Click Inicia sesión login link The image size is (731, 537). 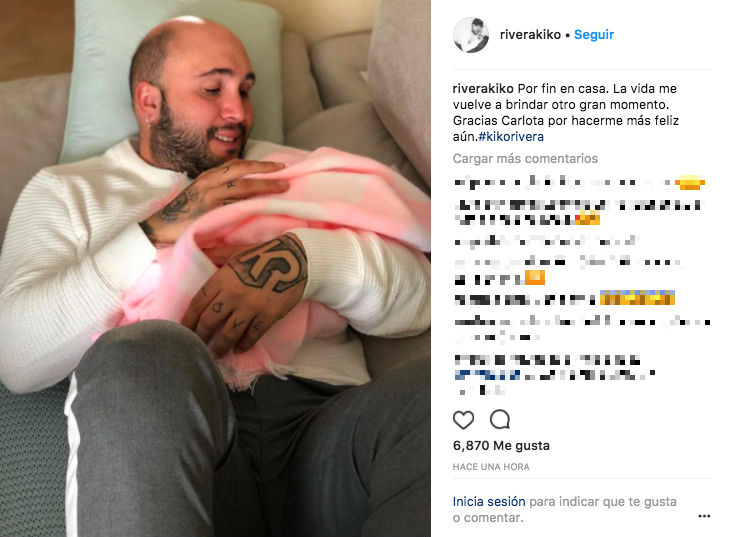click(x=489, y=502)
